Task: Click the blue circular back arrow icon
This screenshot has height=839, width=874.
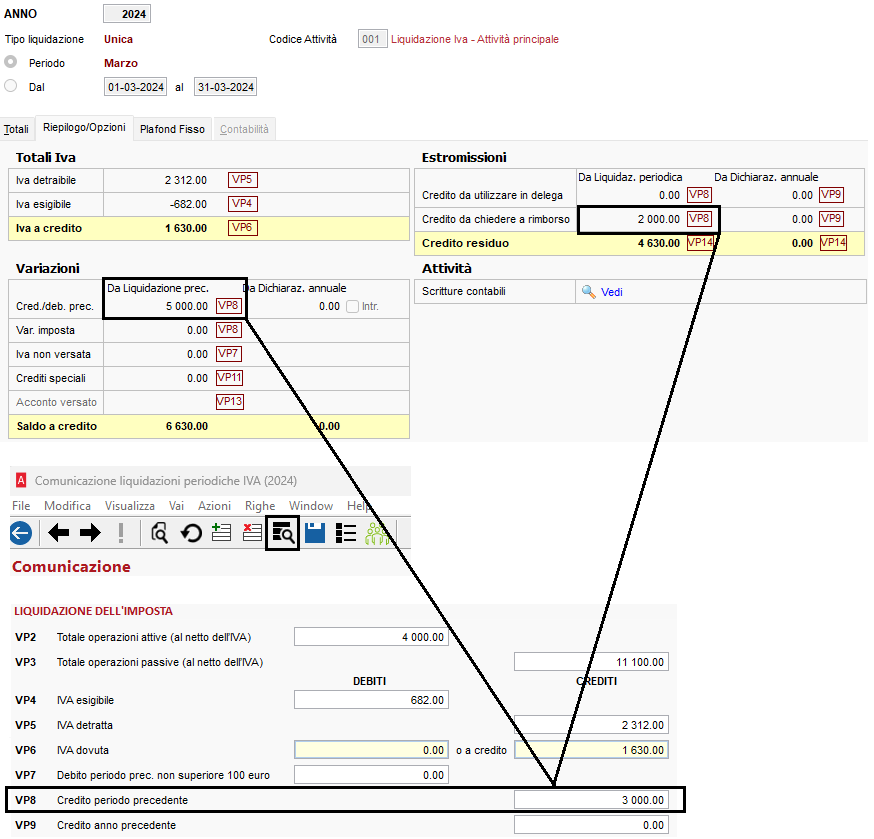Action: [x=21, y=533]
